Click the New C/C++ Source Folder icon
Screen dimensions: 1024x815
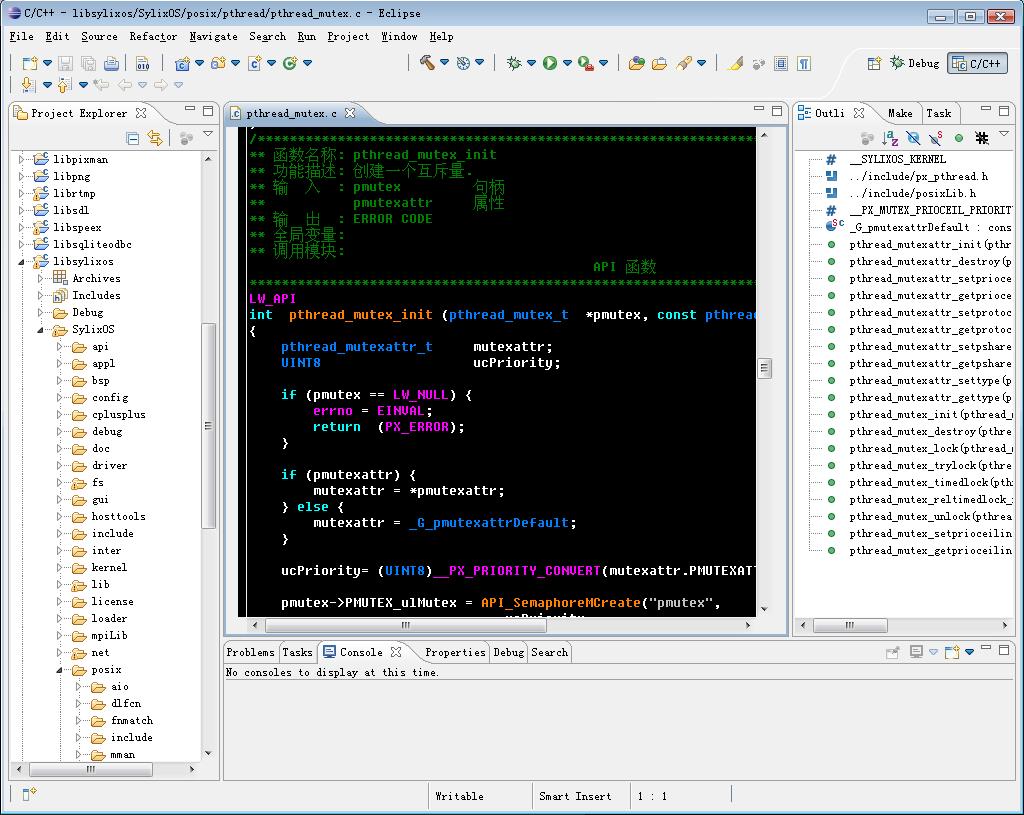(218, 63)
